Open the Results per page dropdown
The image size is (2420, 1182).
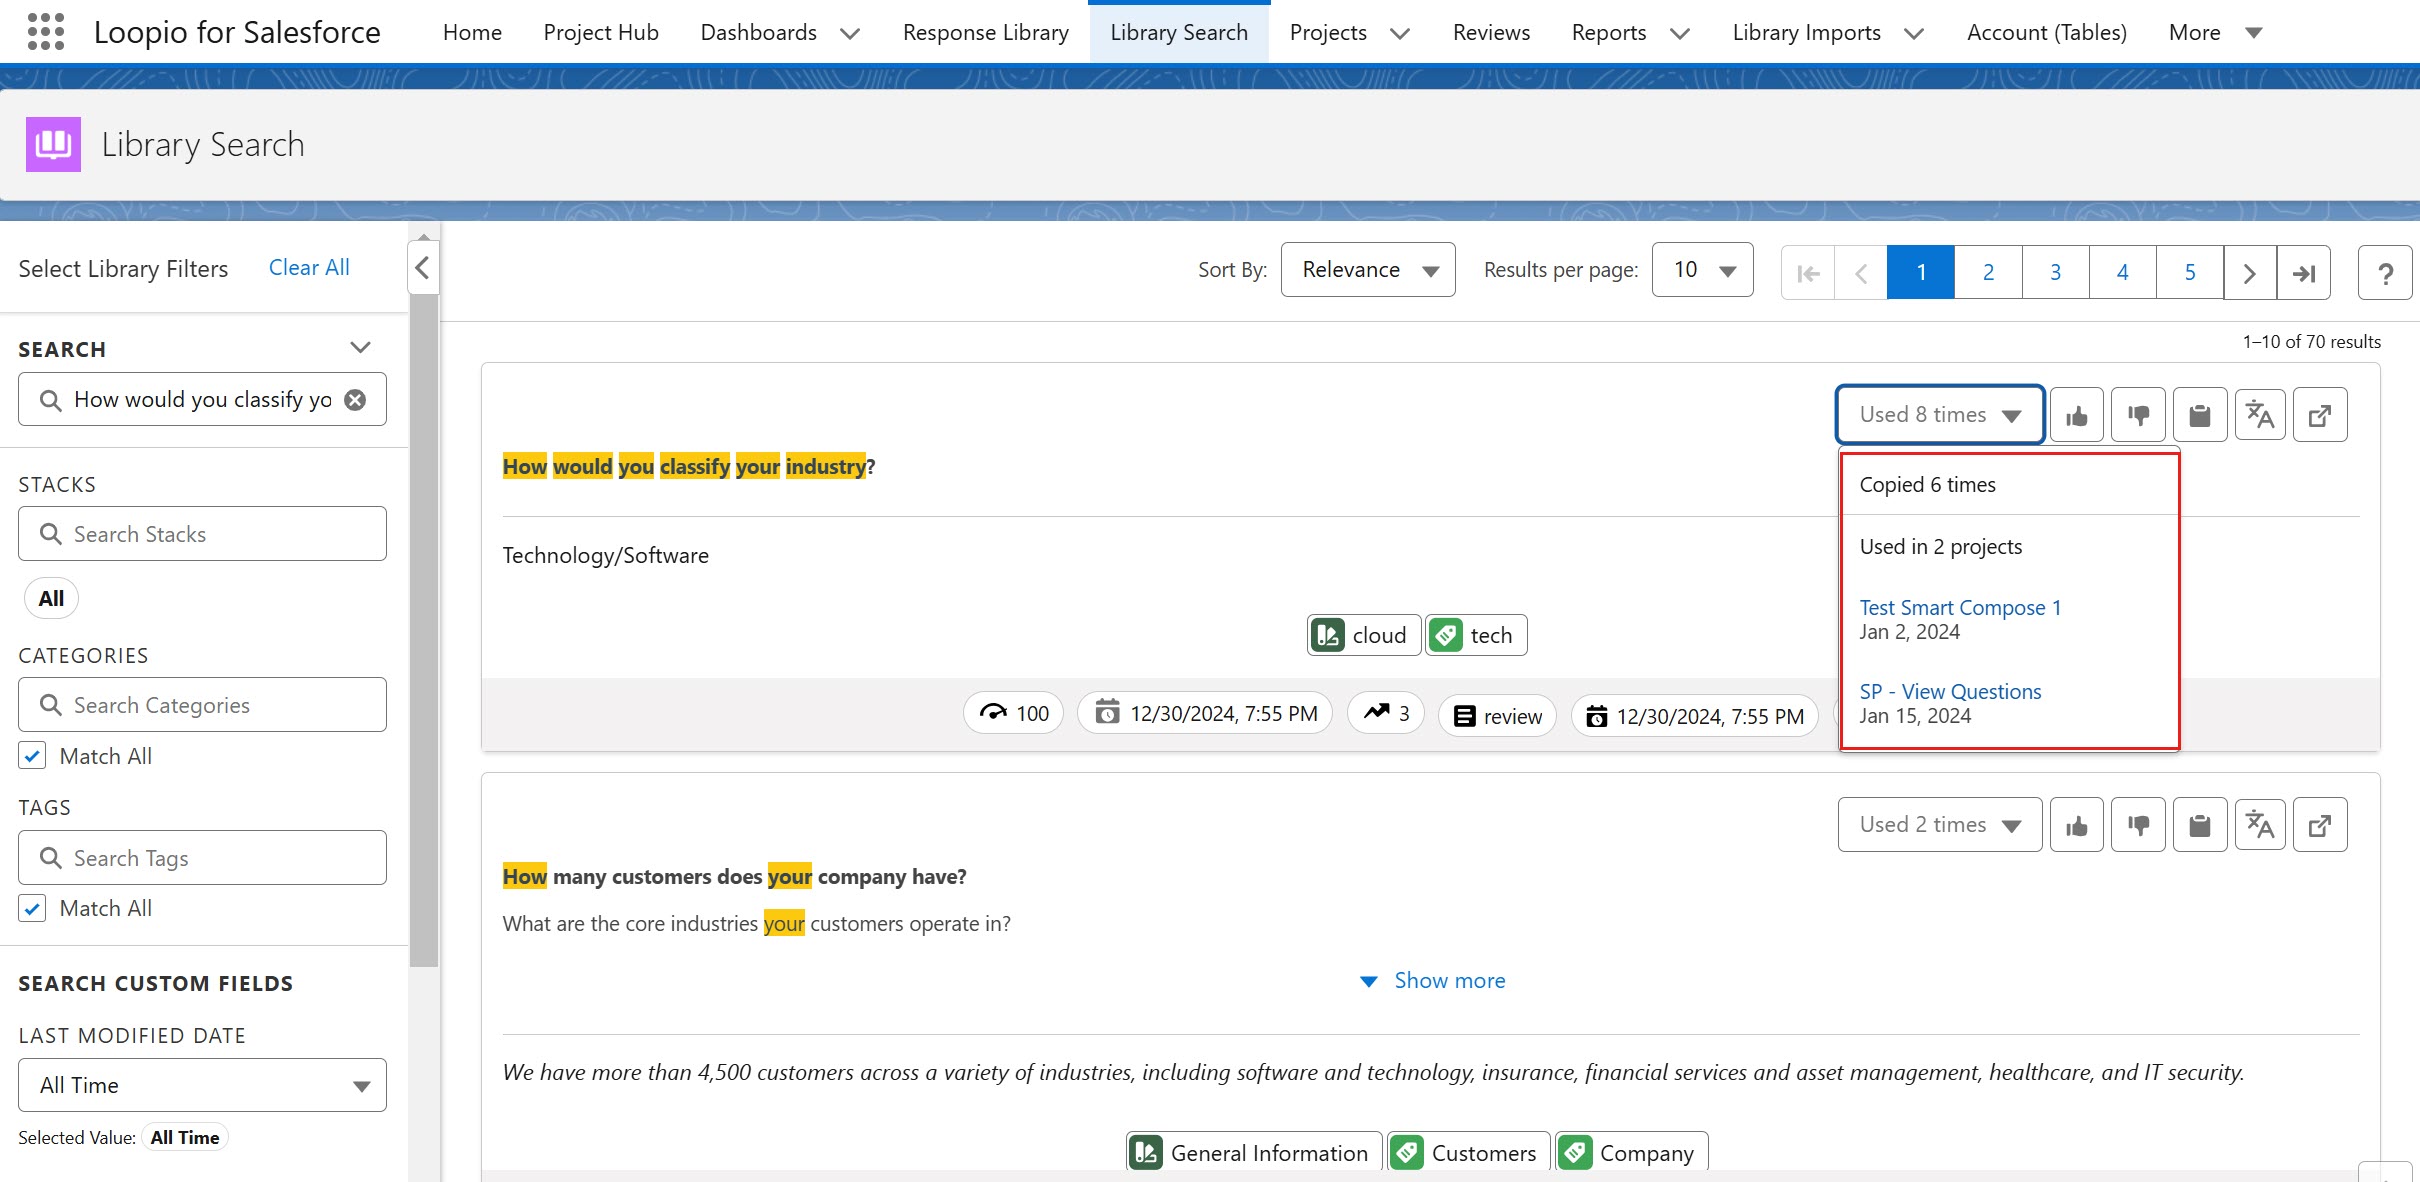click(x=1702, y=270)
